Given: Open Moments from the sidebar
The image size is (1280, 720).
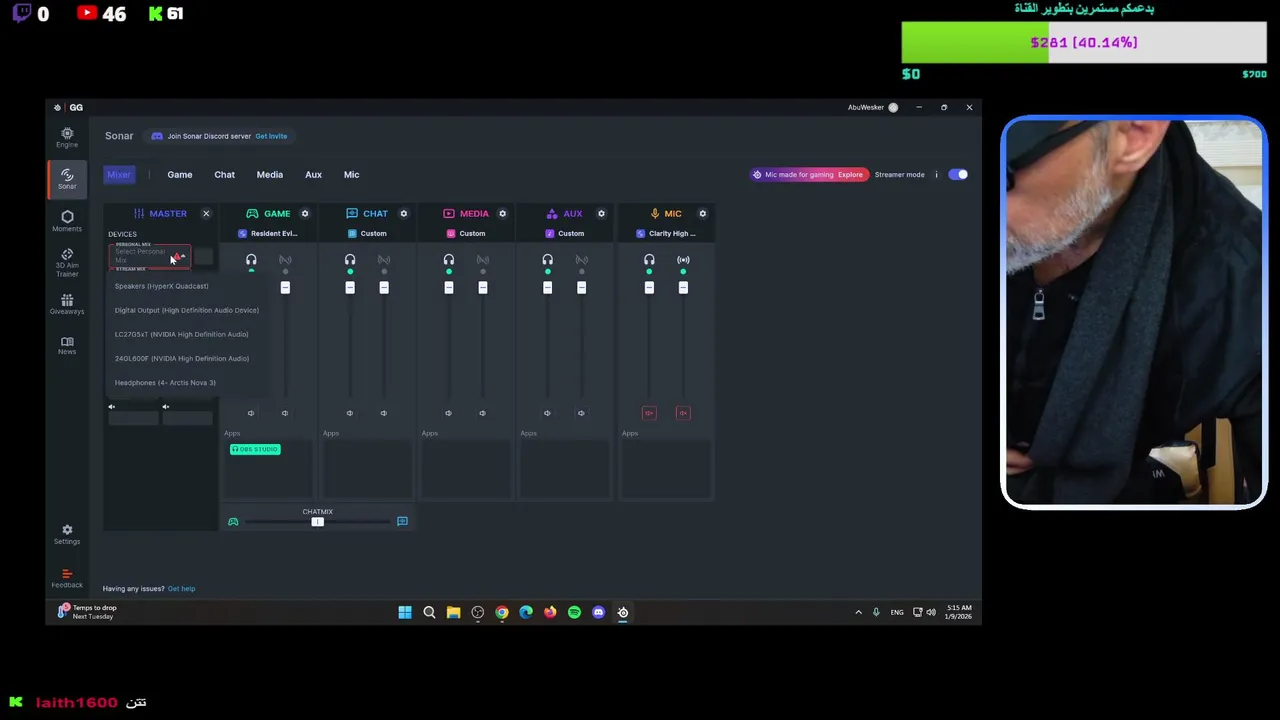Looking at the screenshot, I should [x=67, y=221].
